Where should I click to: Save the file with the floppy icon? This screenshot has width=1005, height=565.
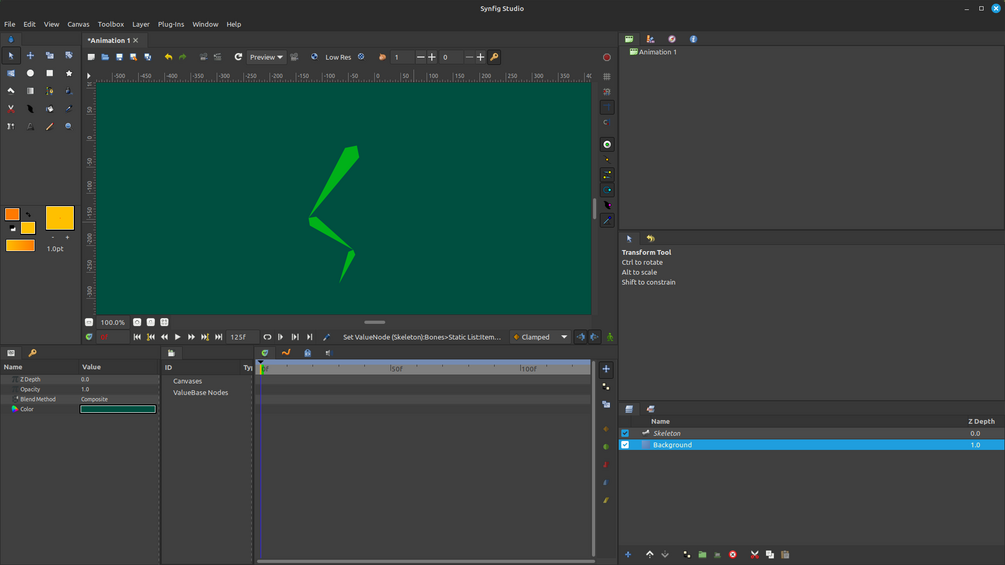pos(119,57)
